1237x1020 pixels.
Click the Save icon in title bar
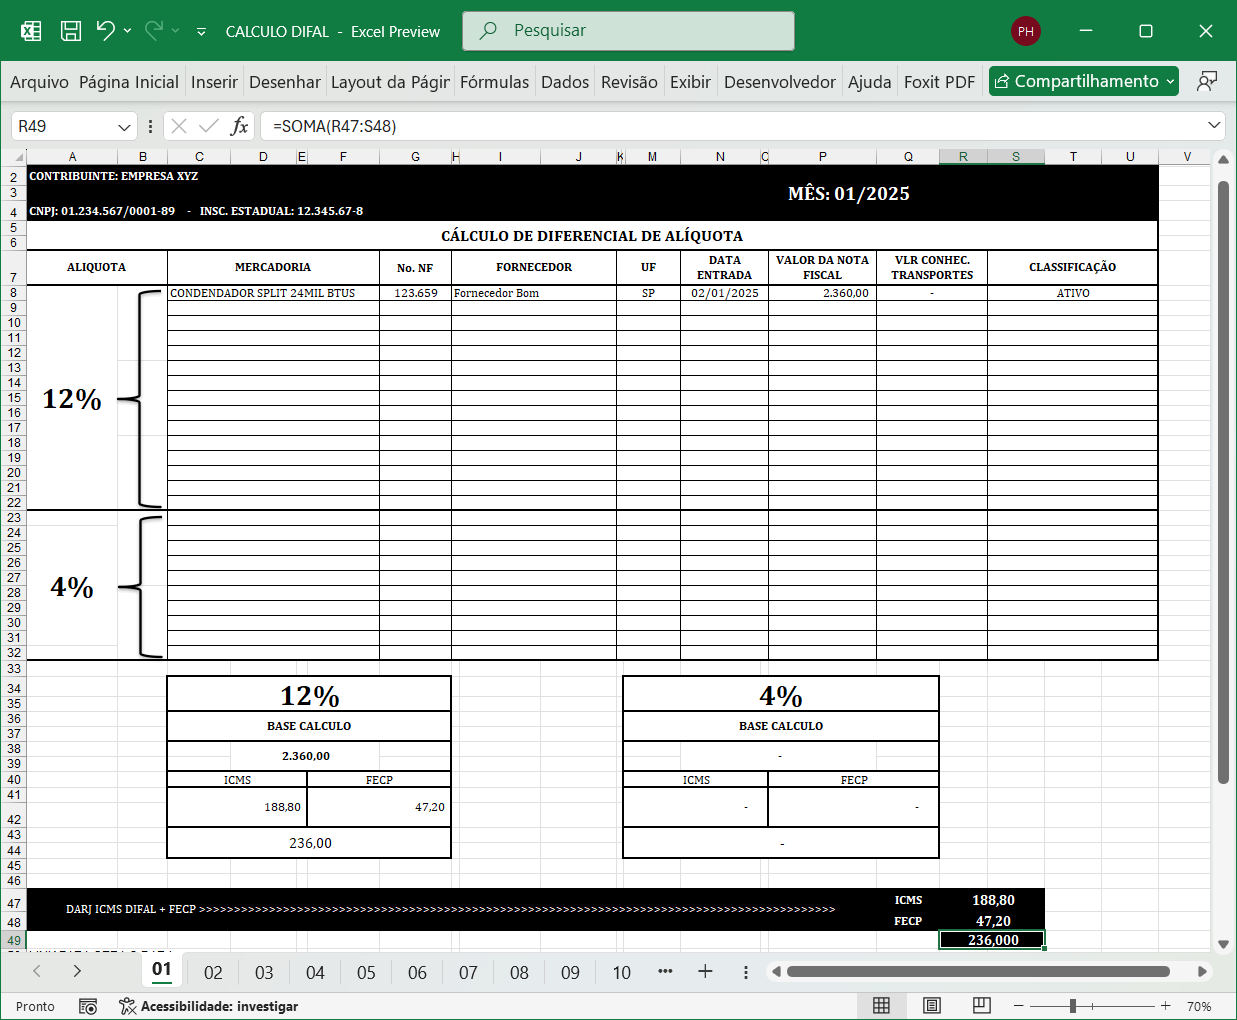[71, 31]
